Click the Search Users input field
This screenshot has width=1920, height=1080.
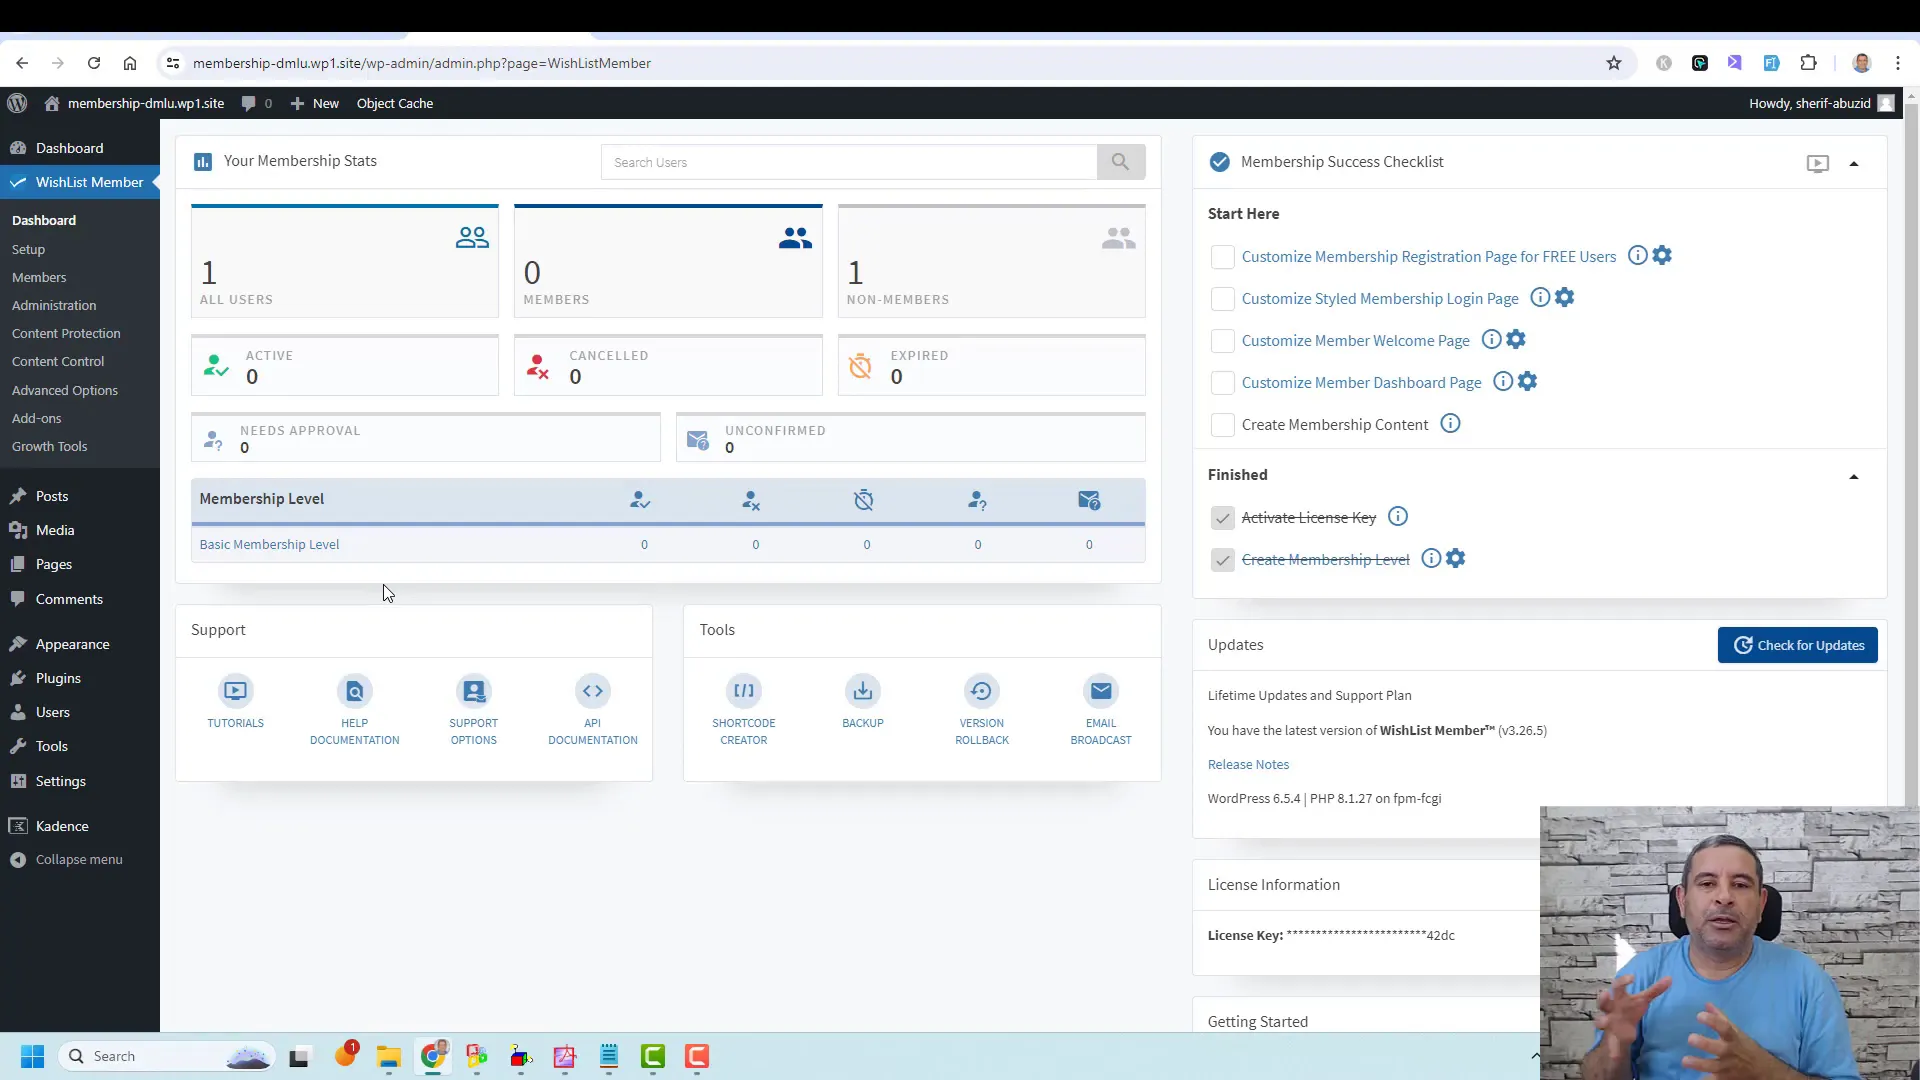click(x=849, y=161)
